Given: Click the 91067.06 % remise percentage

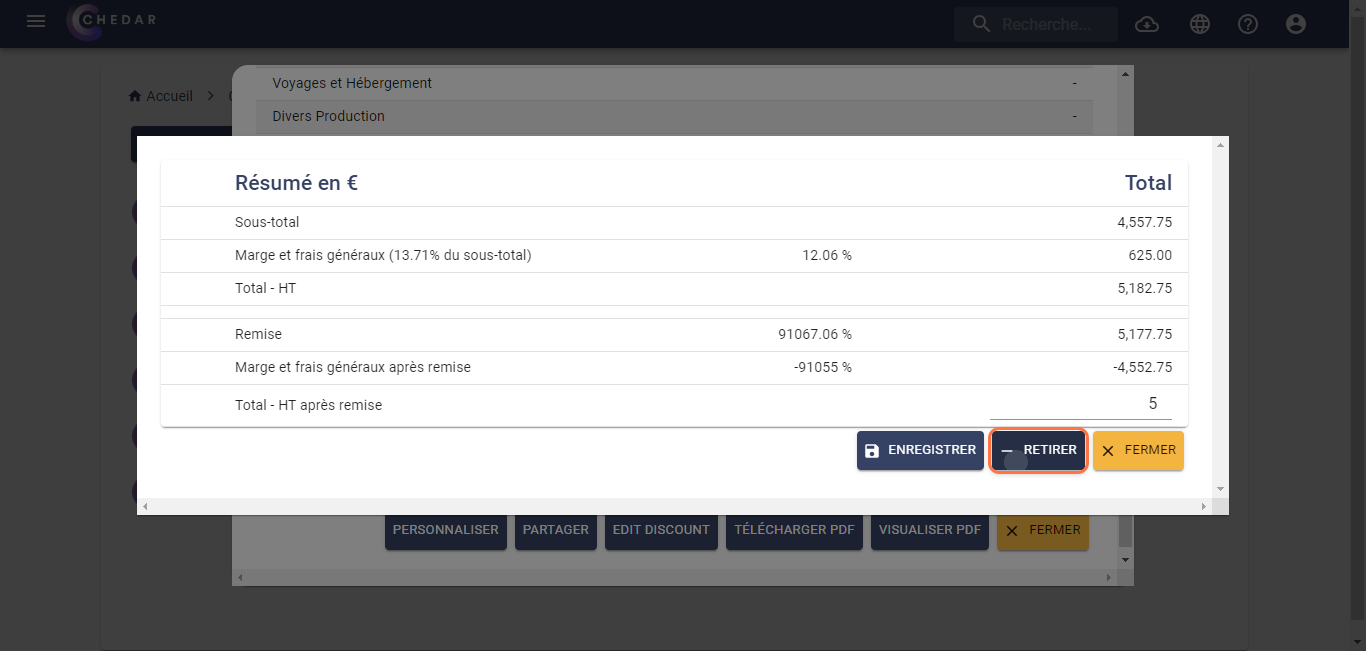Looking at the screenshot, I should (815, 334).
